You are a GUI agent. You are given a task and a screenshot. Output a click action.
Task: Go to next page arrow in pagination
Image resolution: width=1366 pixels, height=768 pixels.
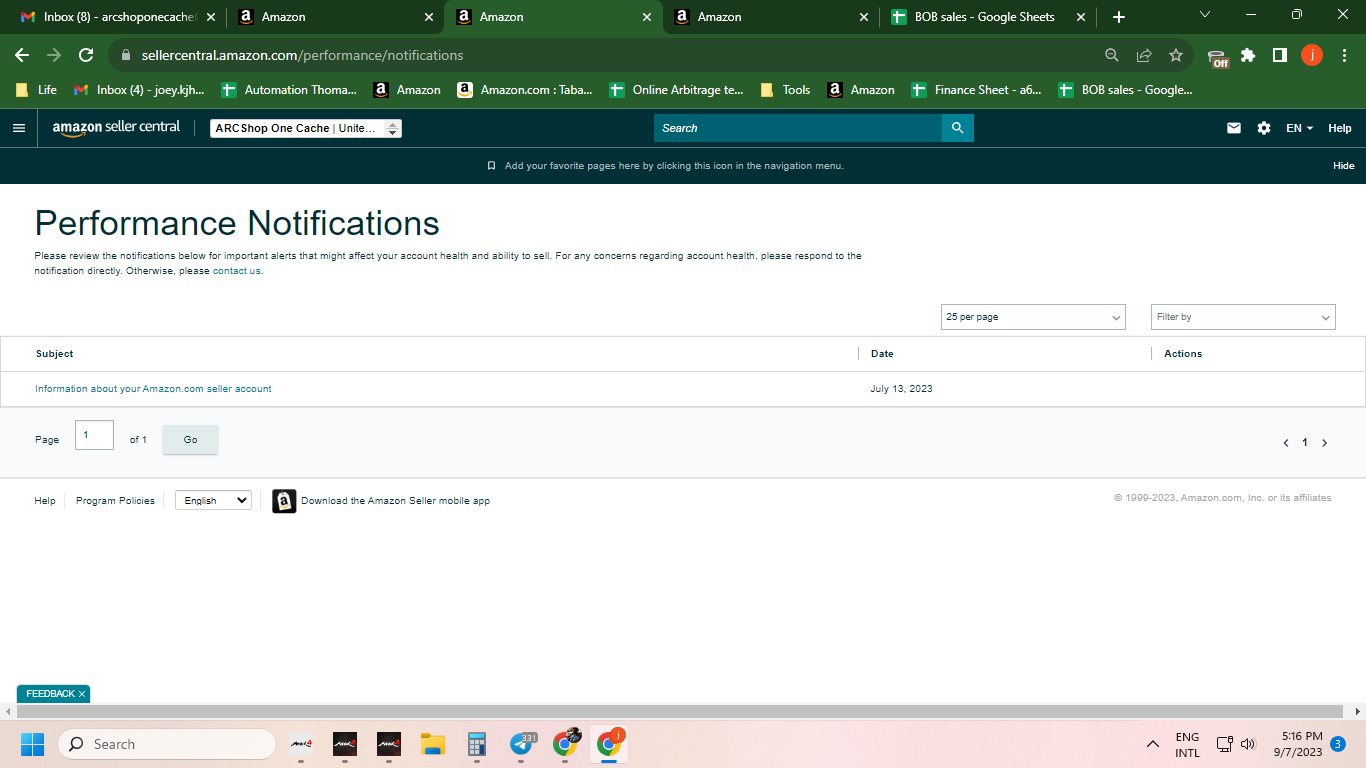click(1325, 443)
